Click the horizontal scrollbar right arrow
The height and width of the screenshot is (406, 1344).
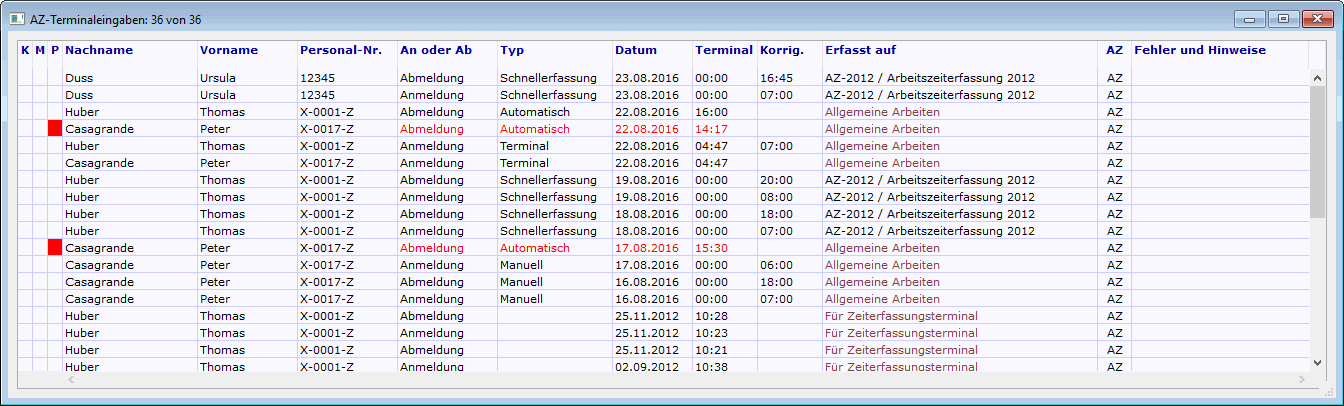(x=1301, y=380)
